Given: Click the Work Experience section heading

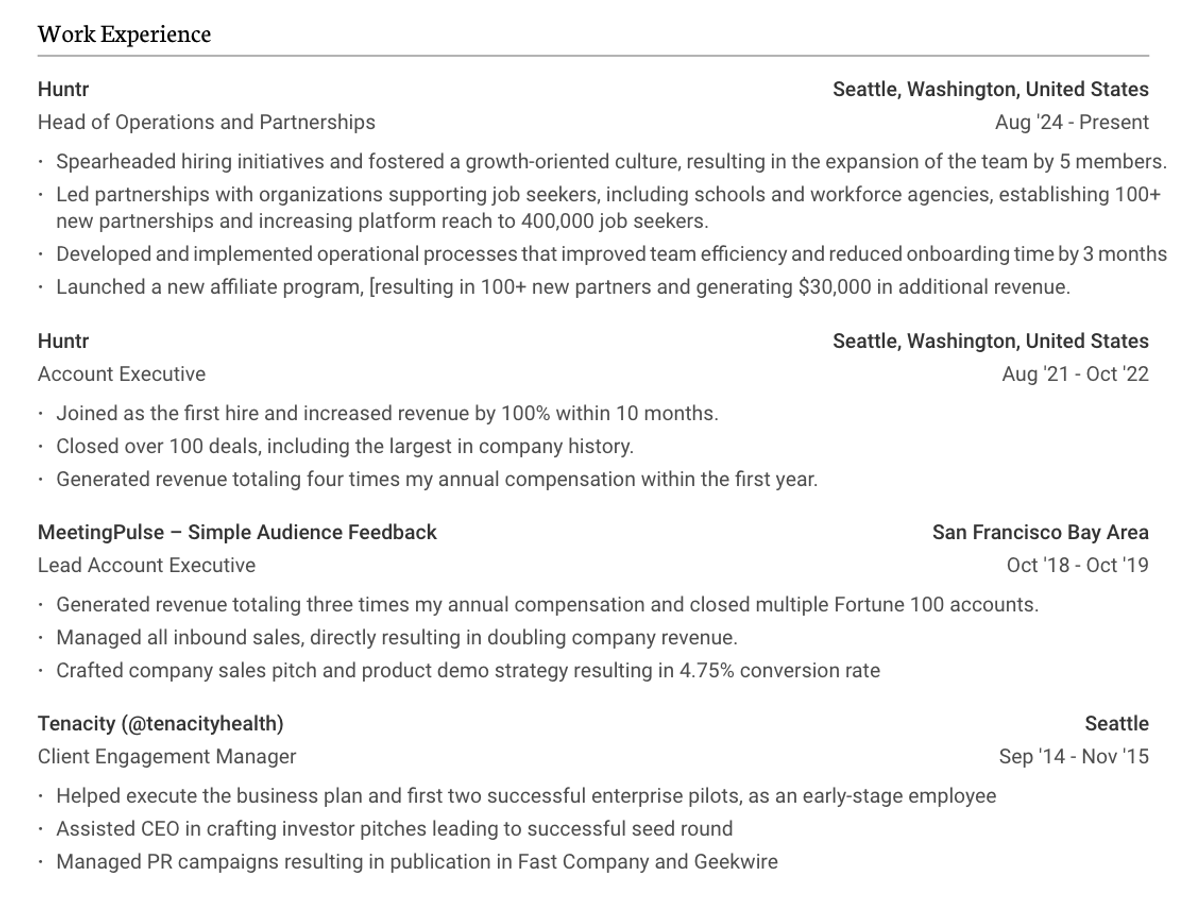Looking at the screenshot, I should [x=124, y=34].
